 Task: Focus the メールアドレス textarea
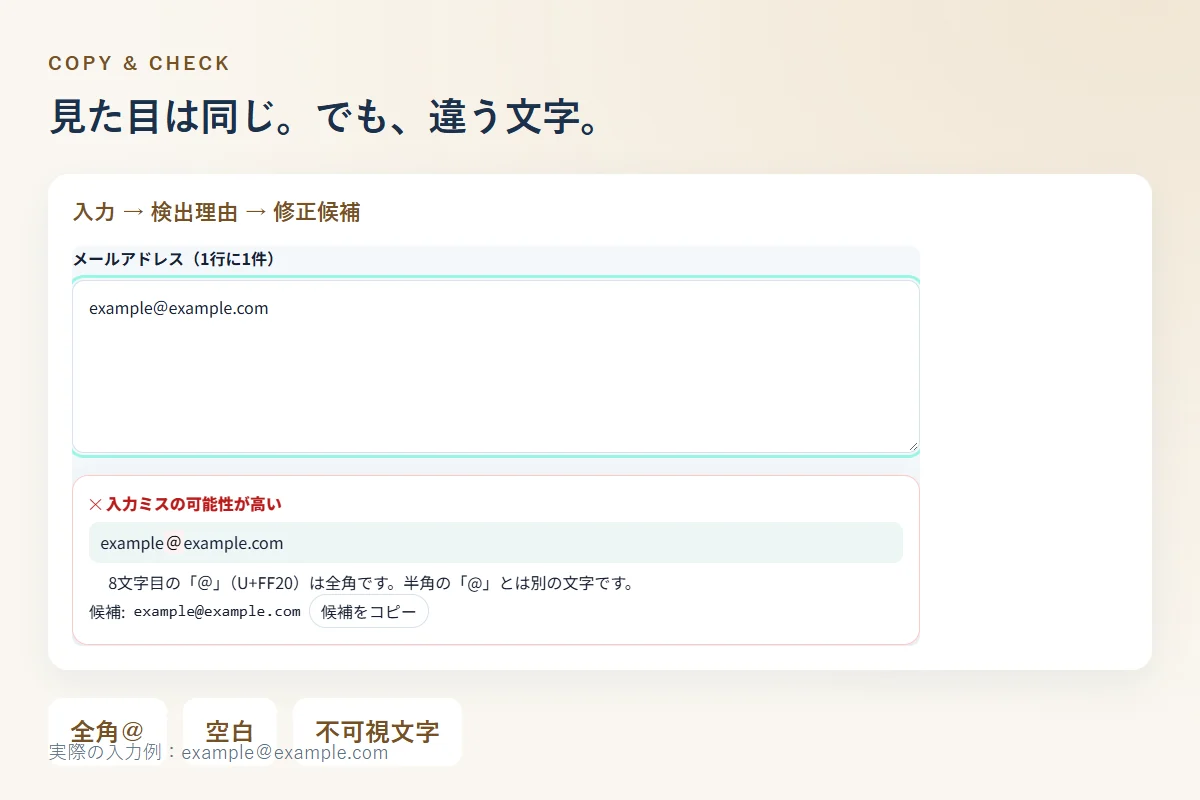[x=496, y=367]
